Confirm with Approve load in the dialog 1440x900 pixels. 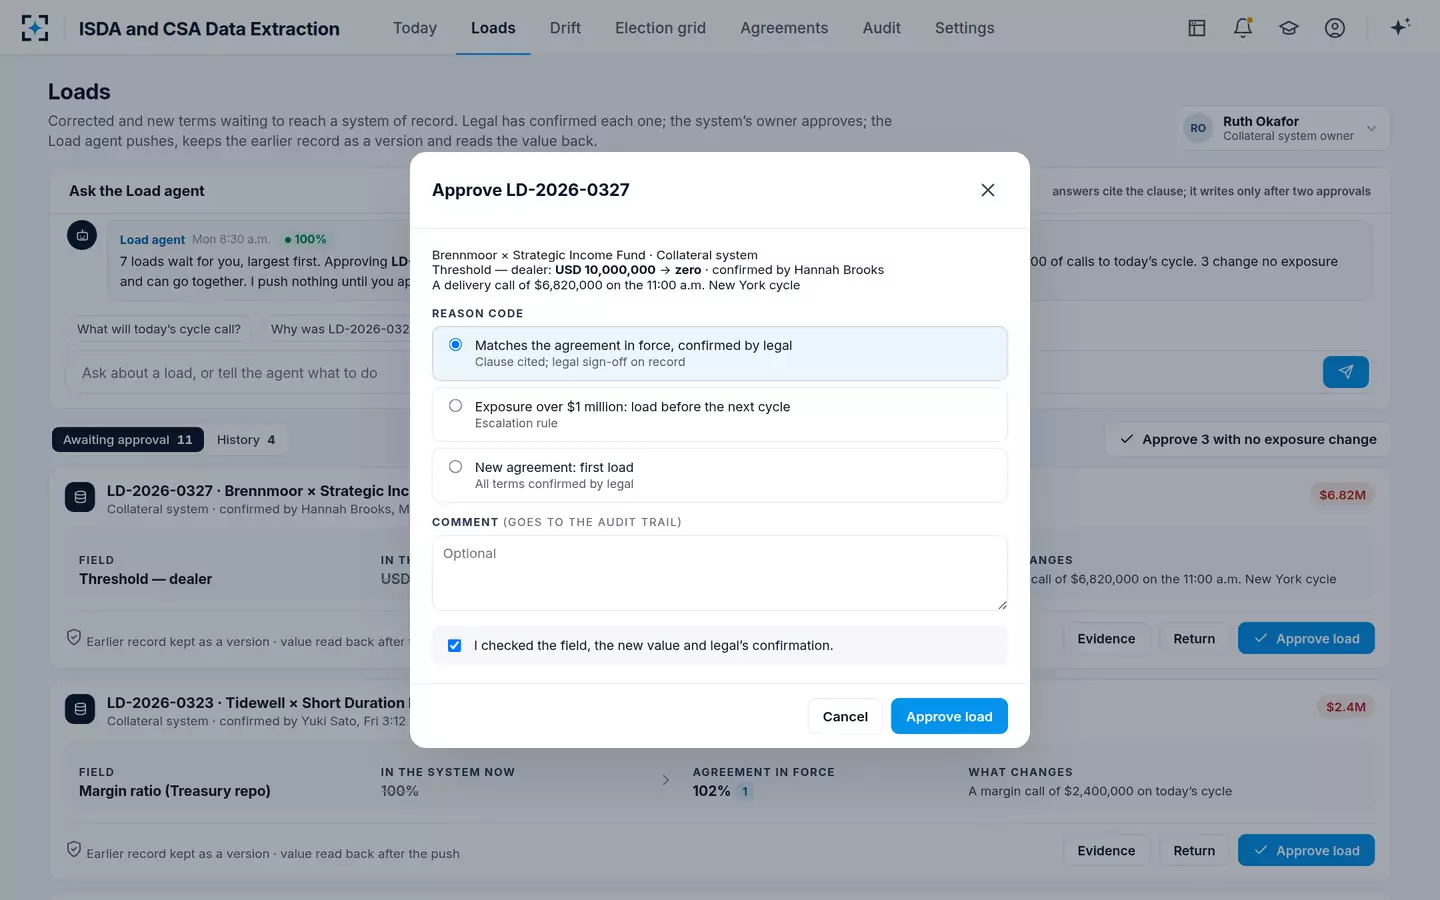pos(949,716)
